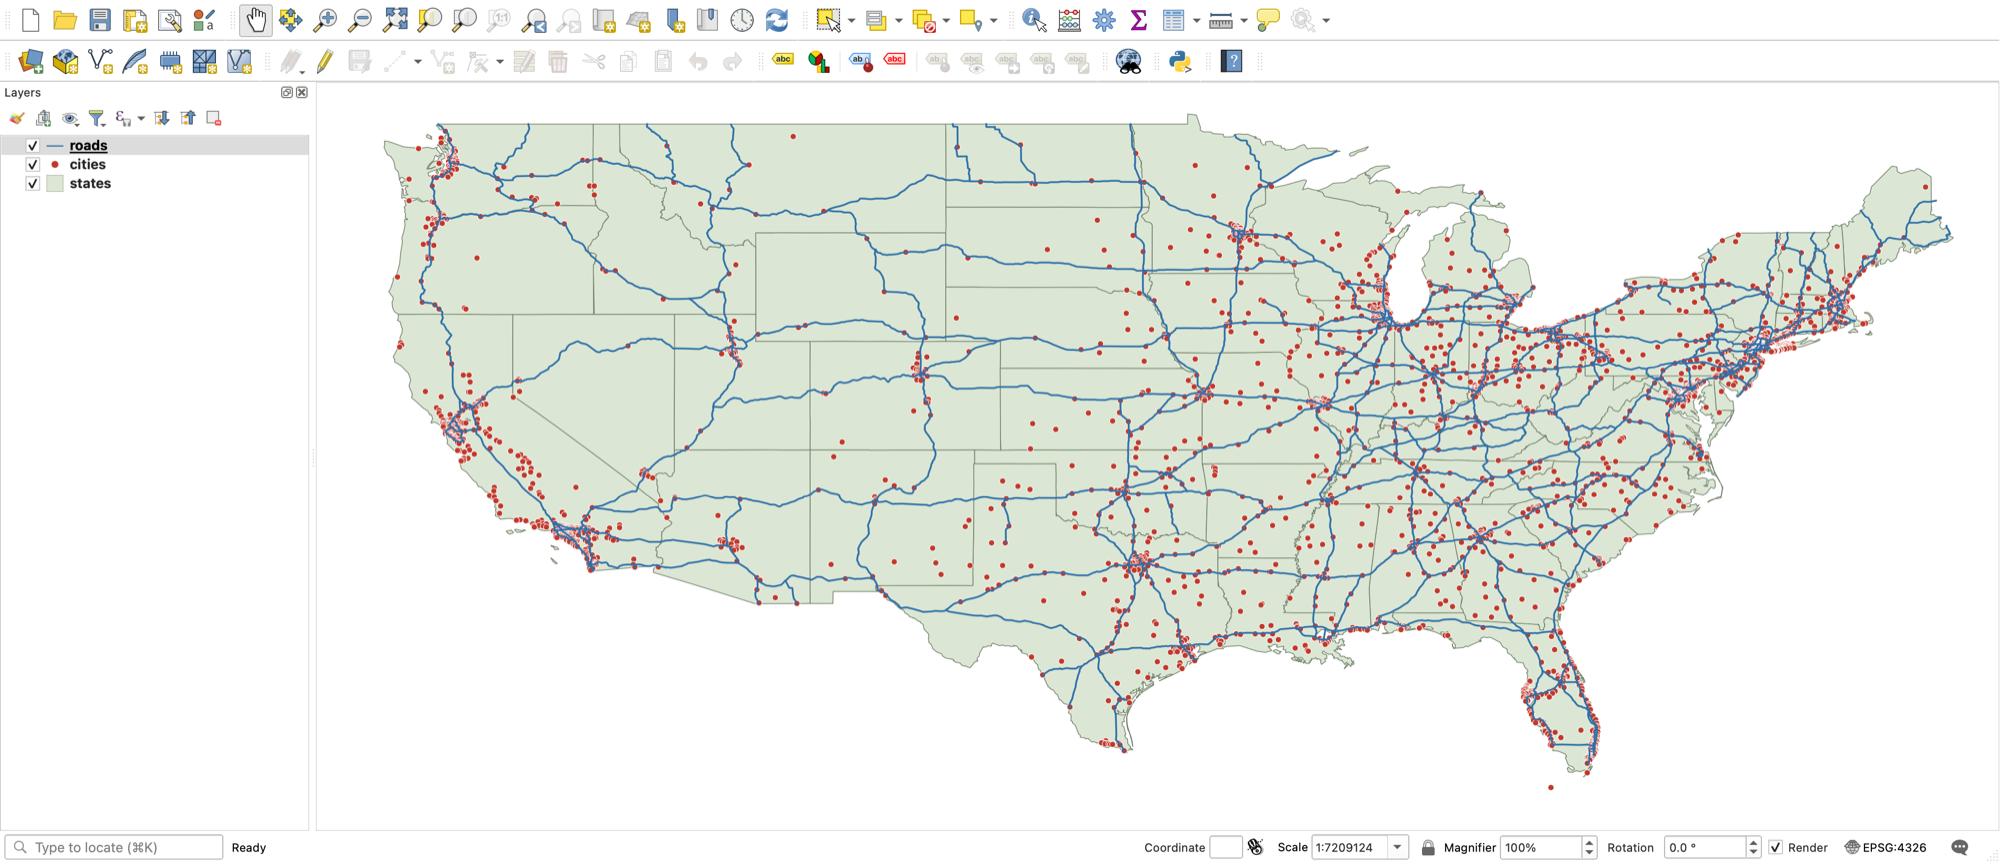Create new GeoPackage layer
Screen dimensions: 2000x863
[x=66, y=61]
